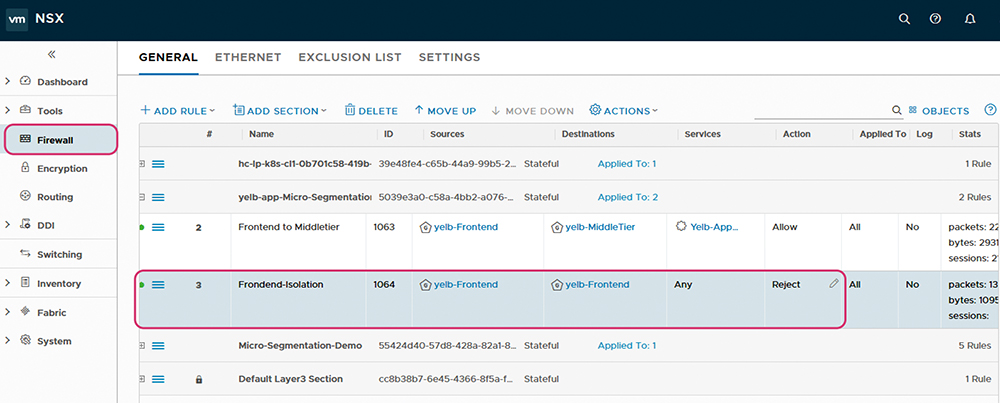1000x403 pixels.
Task: Collapse the yelb-app-Micro-Segmentation section
Action: [x=142, y=198]
